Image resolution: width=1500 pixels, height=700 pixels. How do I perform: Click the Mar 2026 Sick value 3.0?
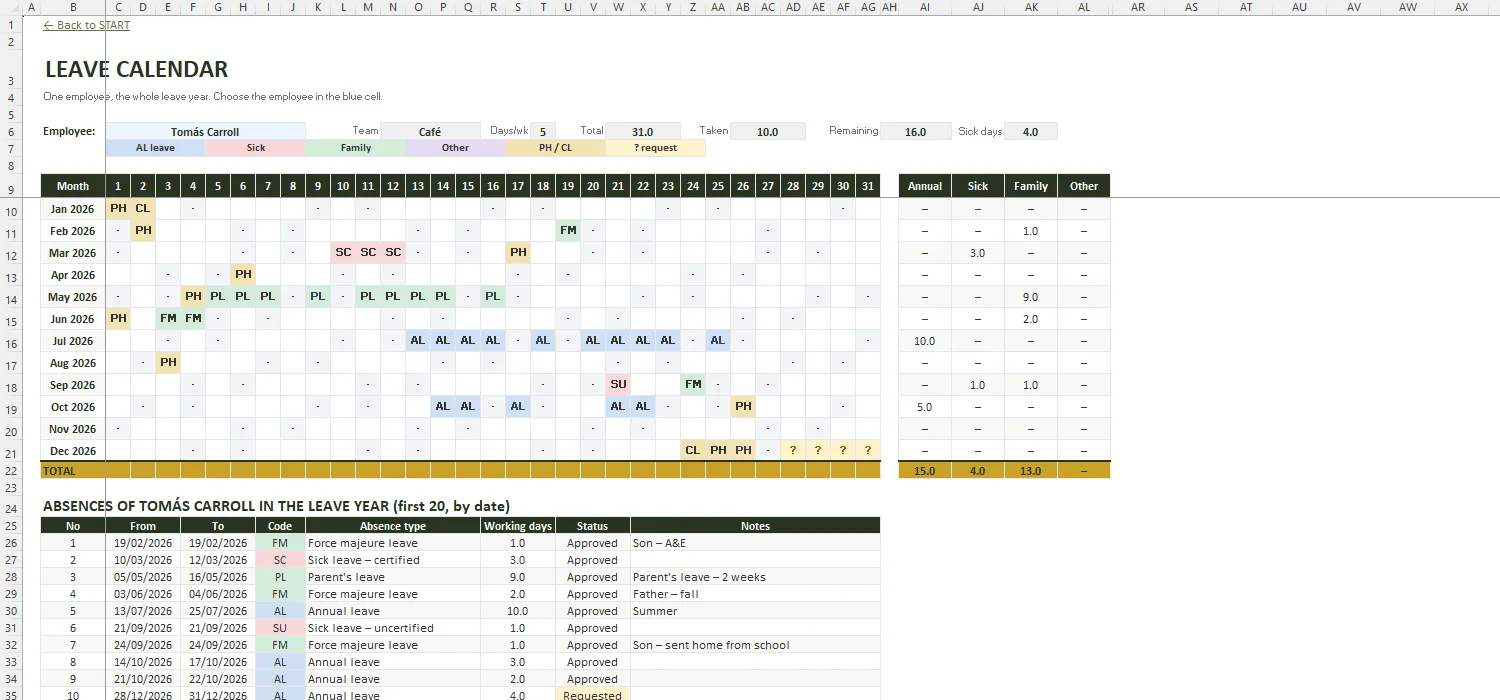(978, 253)
